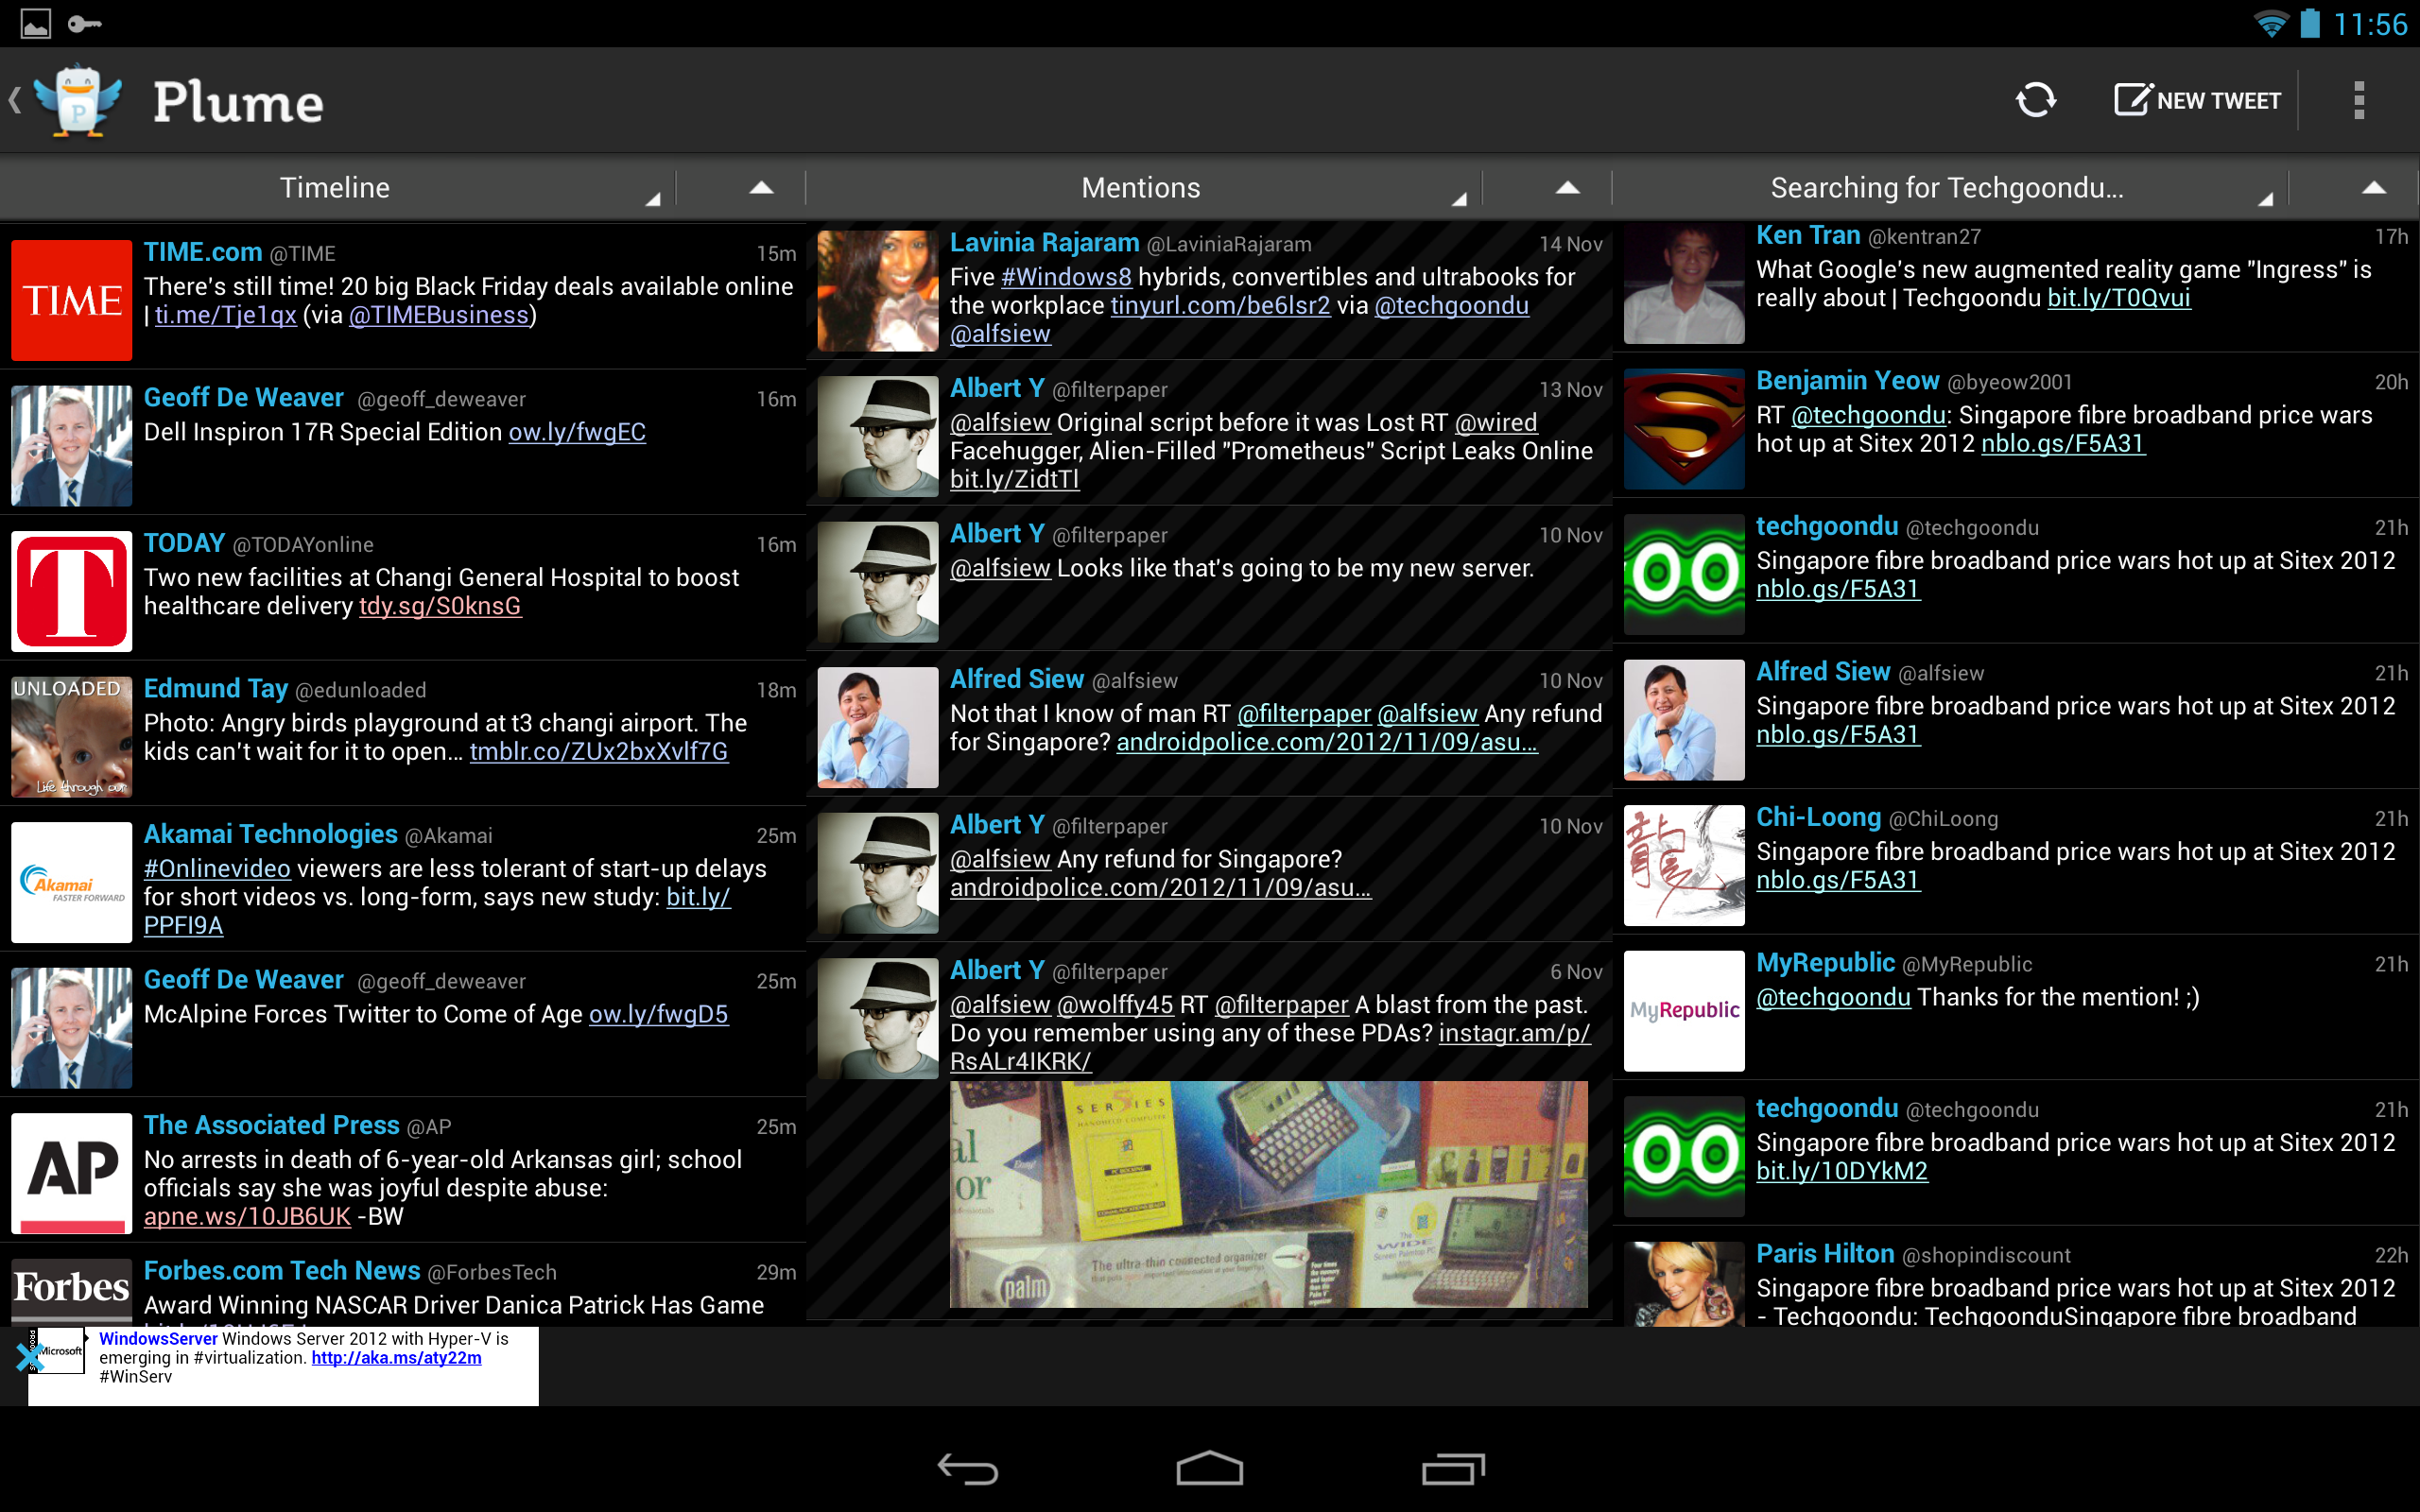Screen dimensions: 2420x1512
Task: Open Albert Y's 'new server' tweet
Action: 1210,578
